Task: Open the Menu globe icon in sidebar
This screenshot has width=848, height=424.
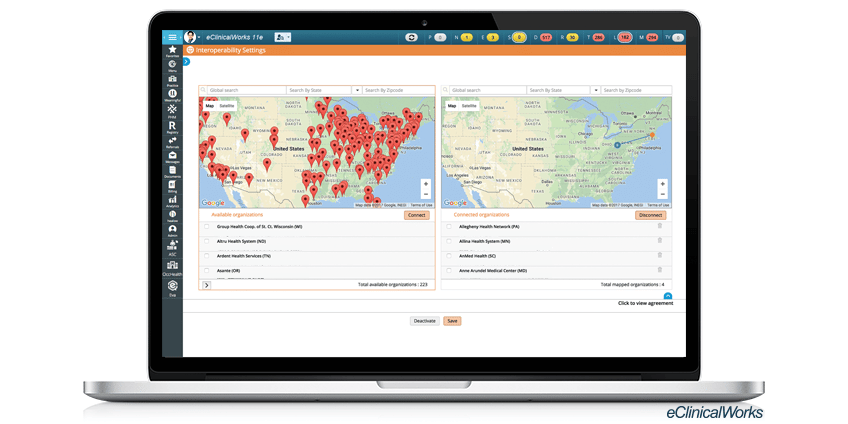Action: 173,65
